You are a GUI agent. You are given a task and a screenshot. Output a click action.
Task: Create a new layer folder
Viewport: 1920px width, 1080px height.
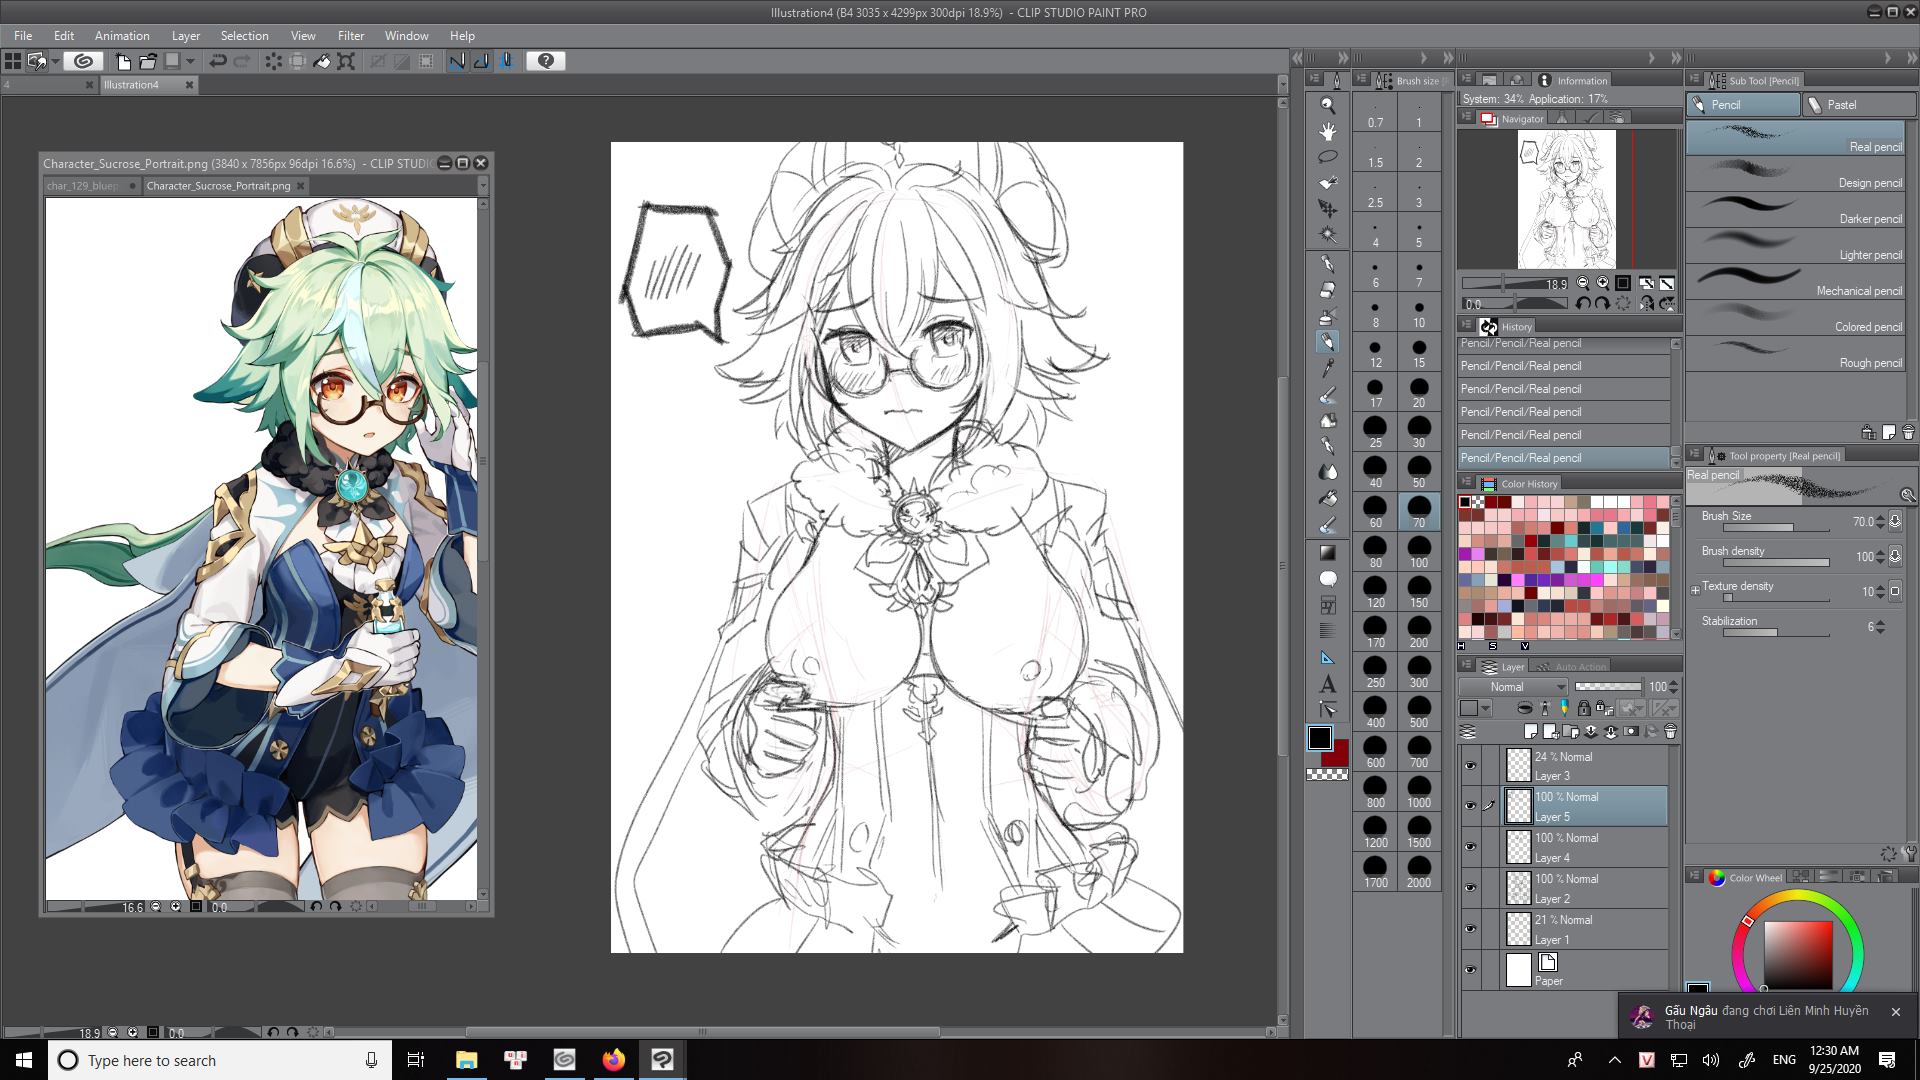tap(1570, 732)
